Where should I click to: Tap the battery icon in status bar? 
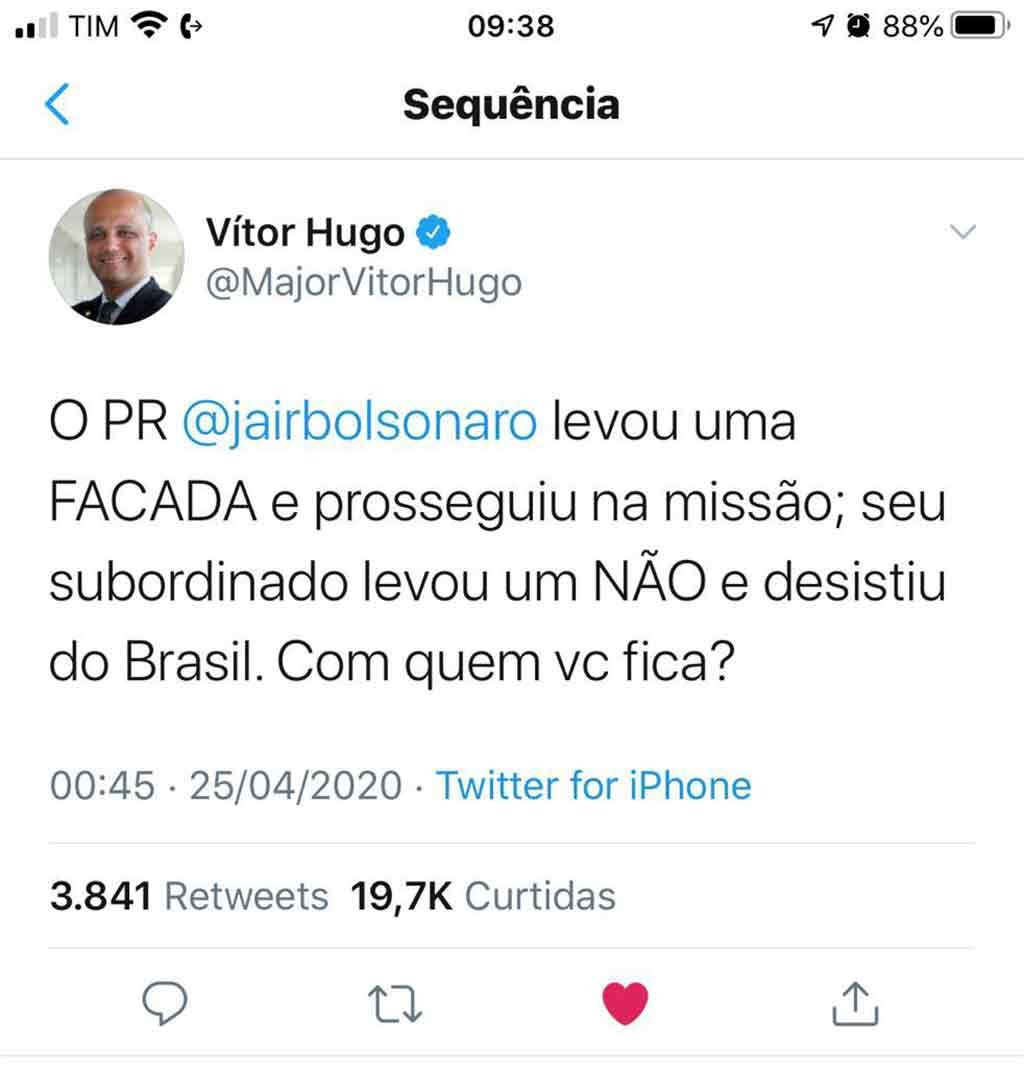tap(981, 26)
